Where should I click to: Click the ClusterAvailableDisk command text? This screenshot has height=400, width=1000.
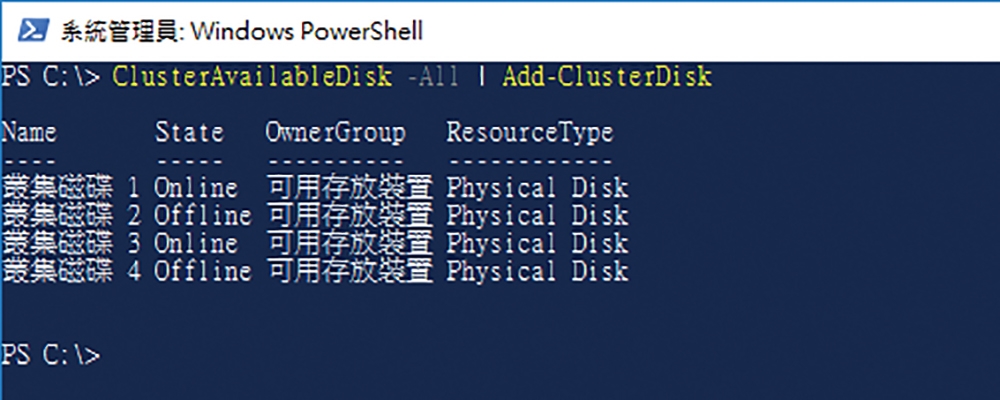coord(251,77)
